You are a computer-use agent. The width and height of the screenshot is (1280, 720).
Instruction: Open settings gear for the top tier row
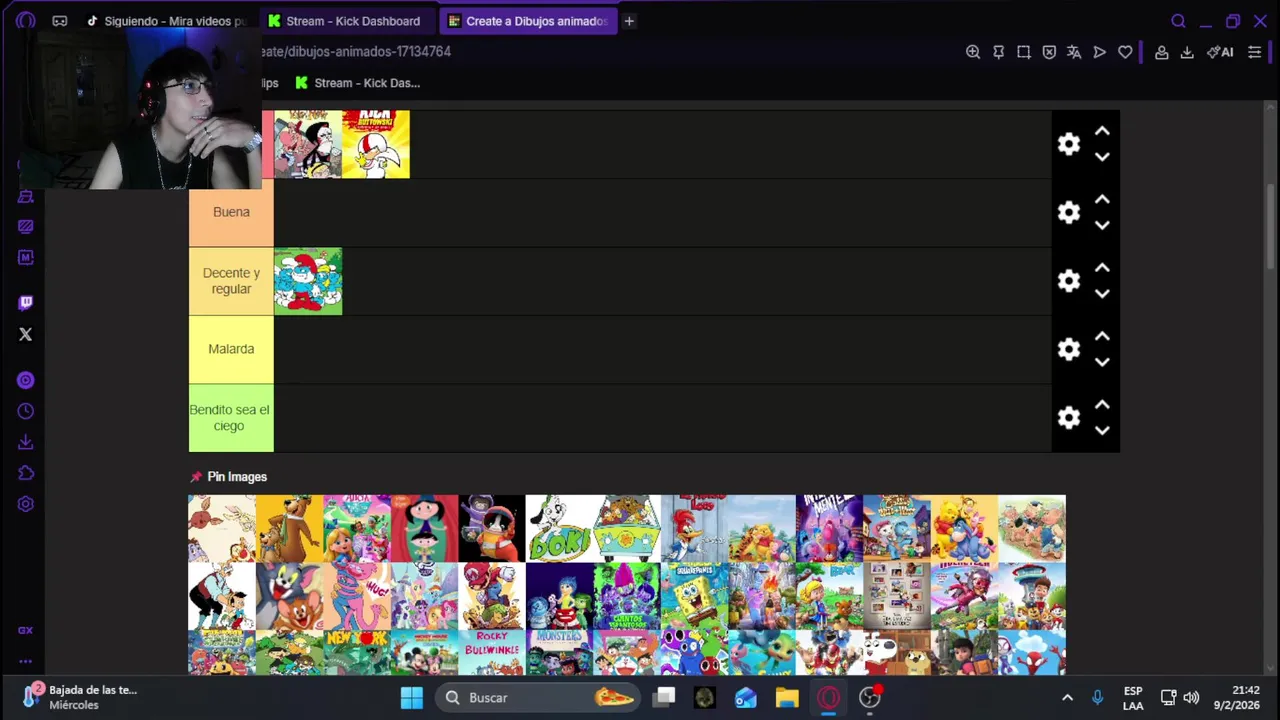[x=1069, y=144]
